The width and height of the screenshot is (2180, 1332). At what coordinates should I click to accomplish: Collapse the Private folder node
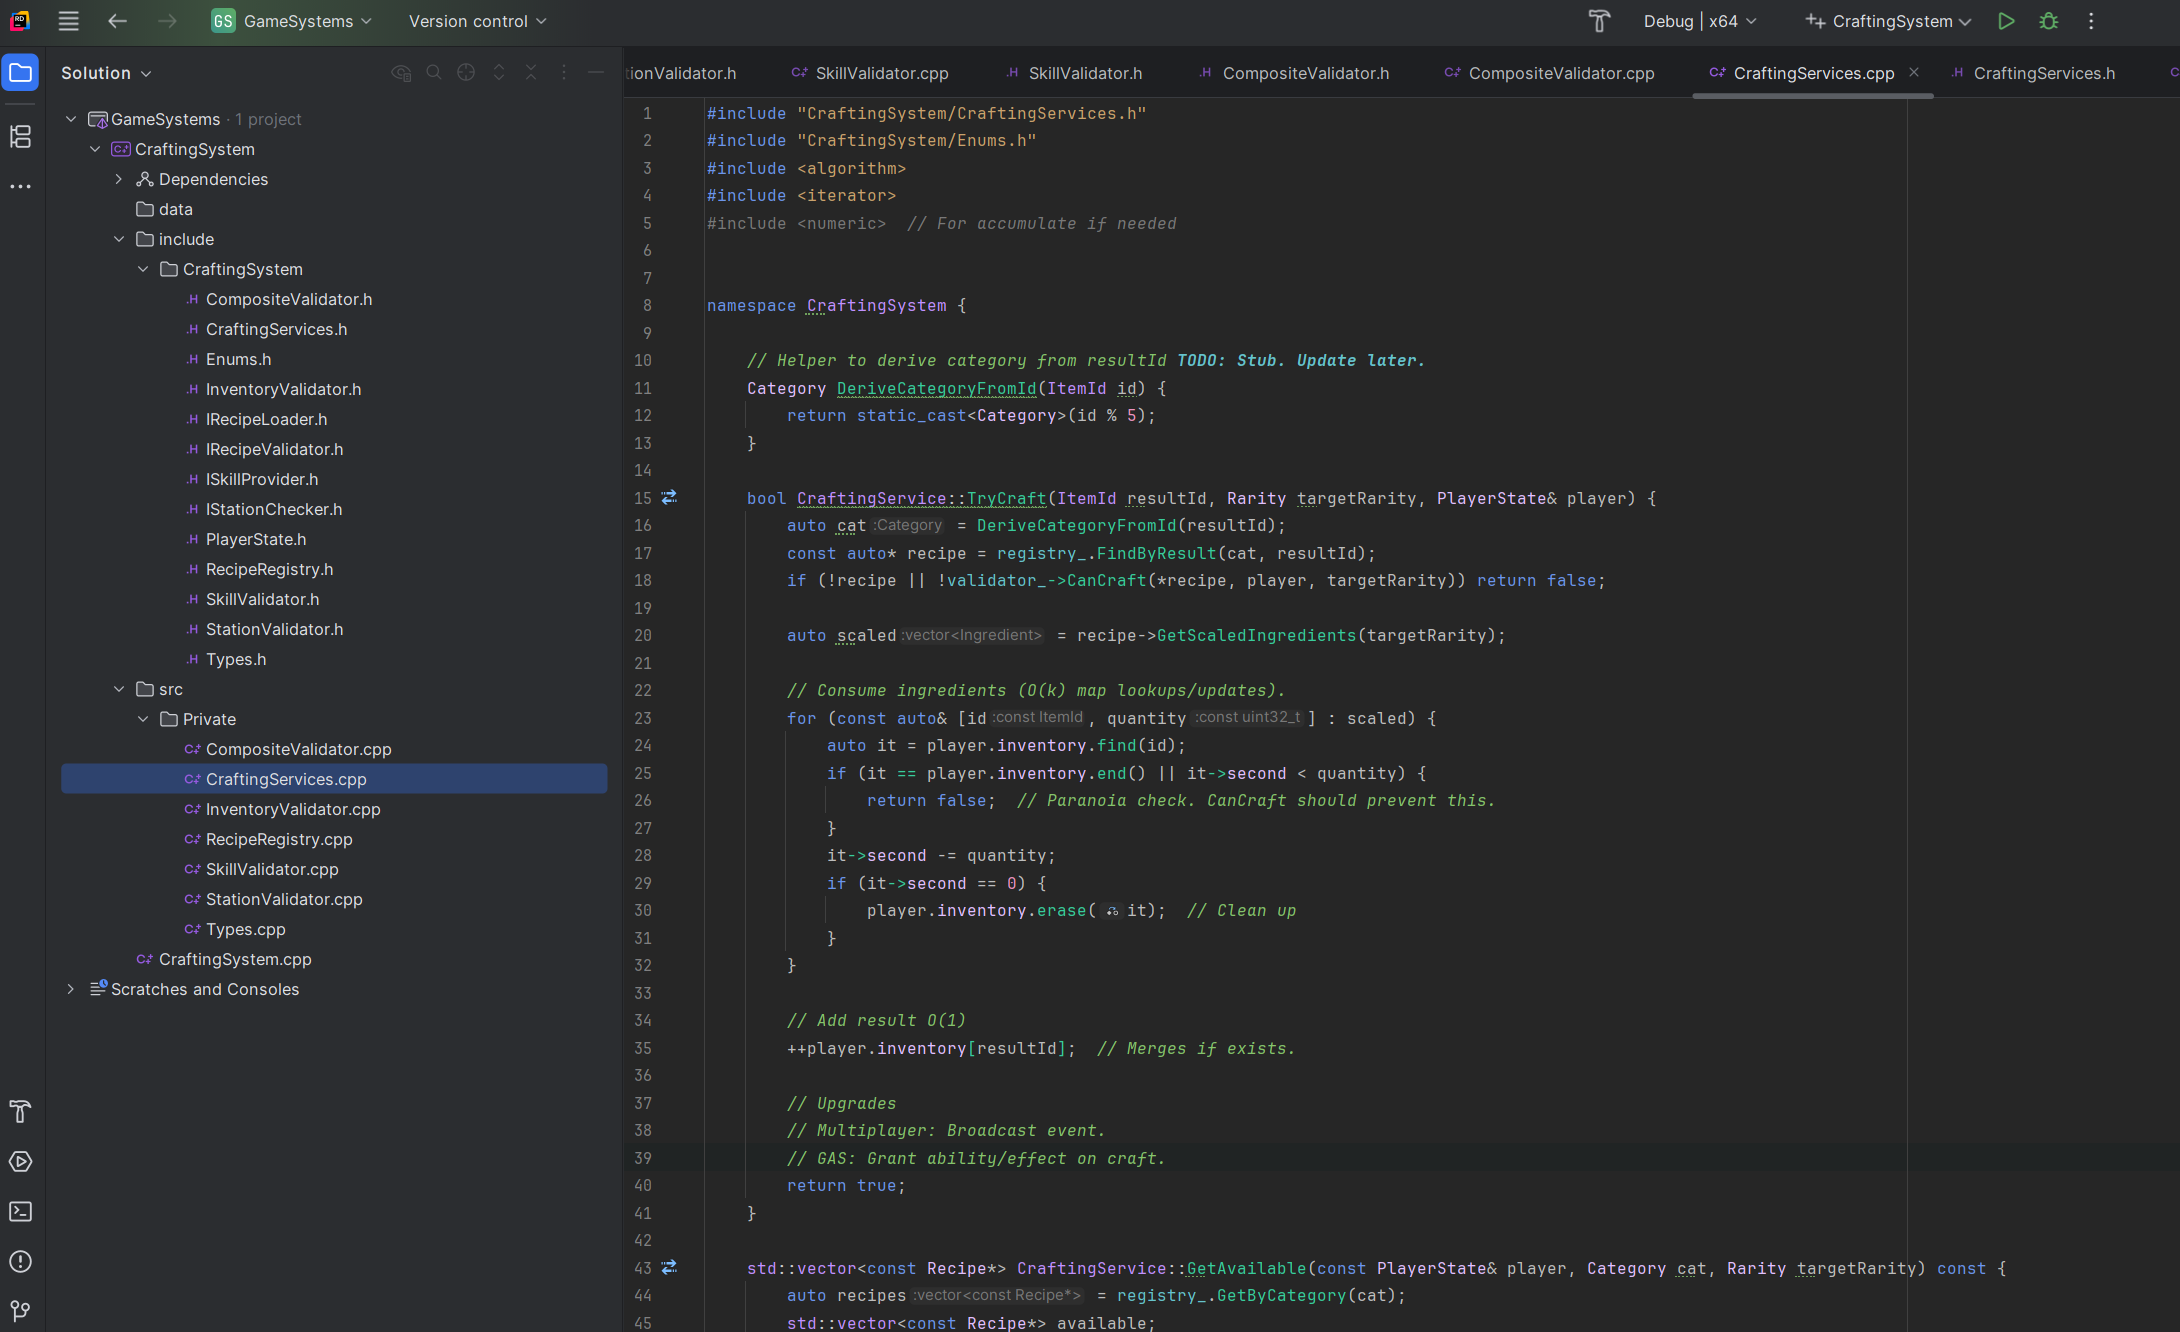click(x=143, y=719)
